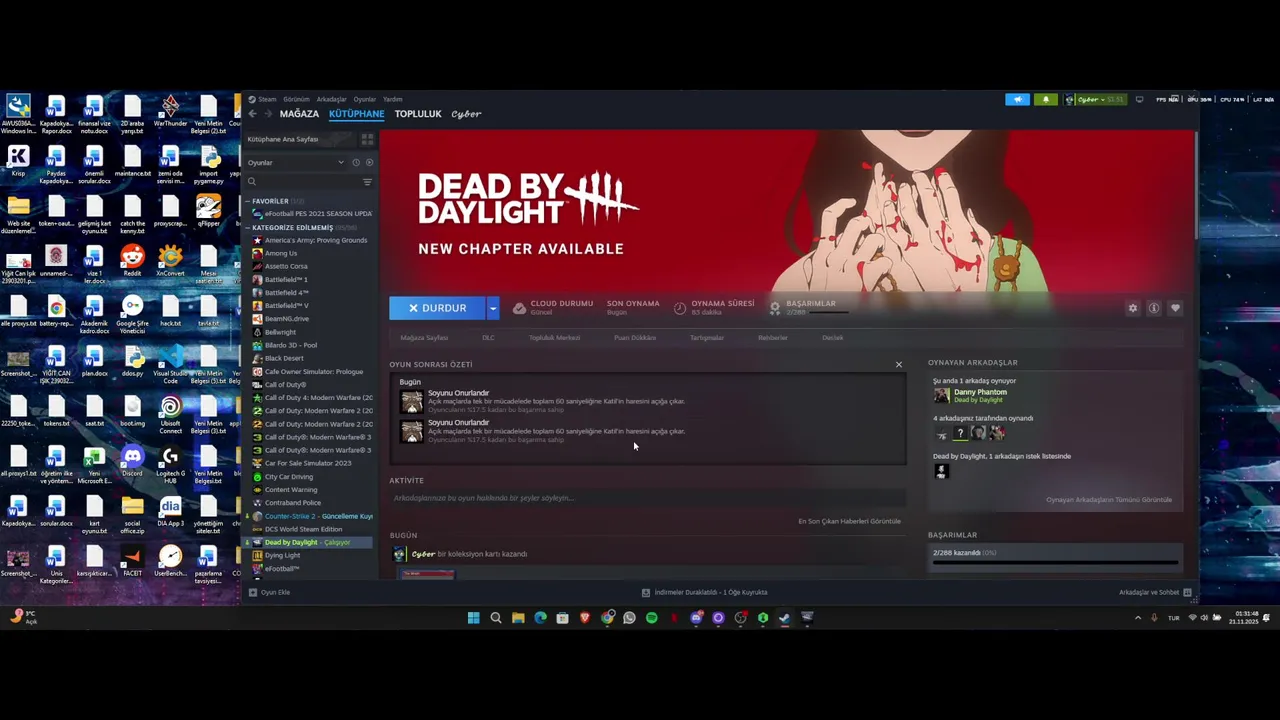
Task: Click the Oyun Ekle plus icon
Action: tap(252, 592)
